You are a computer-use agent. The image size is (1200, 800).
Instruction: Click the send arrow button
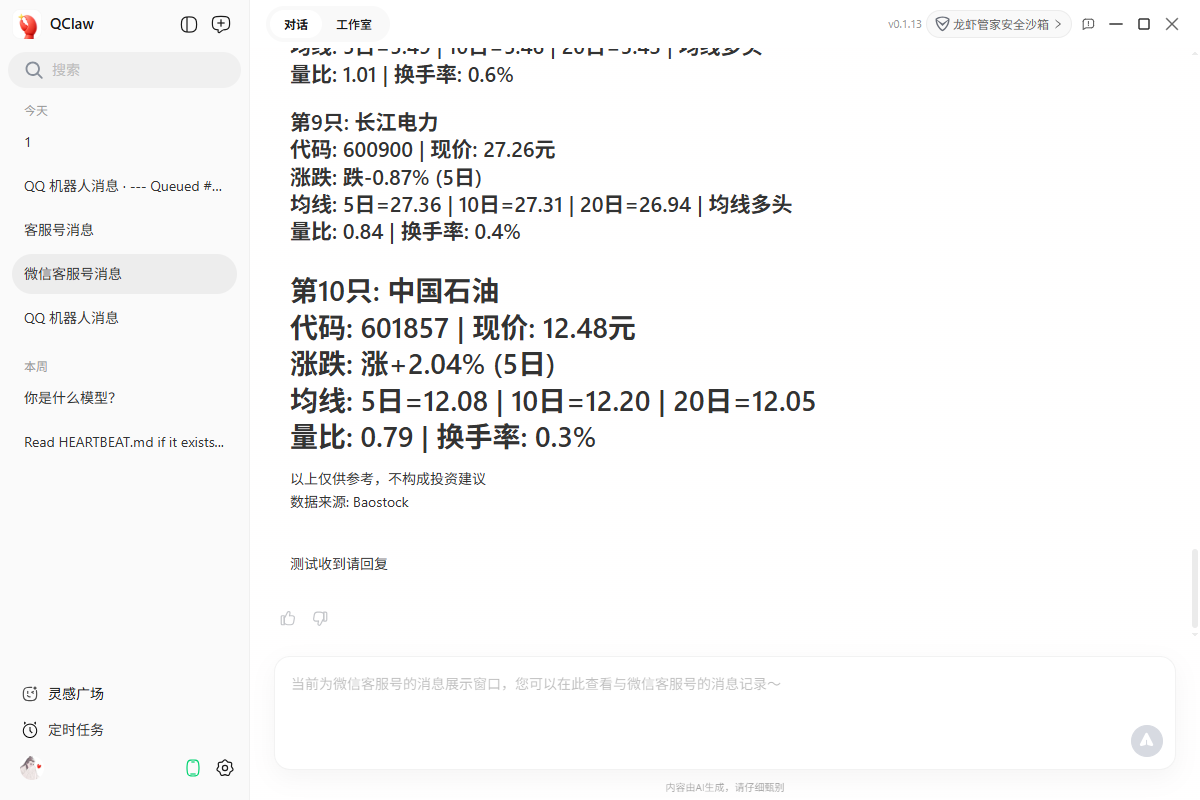point(1147,741)
